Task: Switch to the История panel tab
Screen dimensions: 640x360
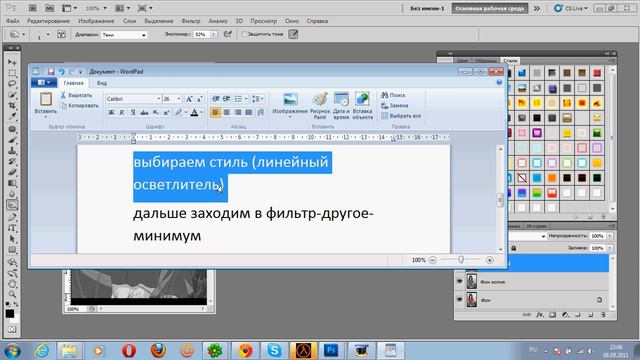Action: 536,226
